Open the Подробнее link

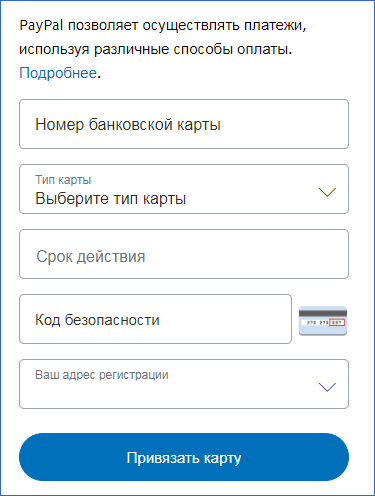[58, 73]
